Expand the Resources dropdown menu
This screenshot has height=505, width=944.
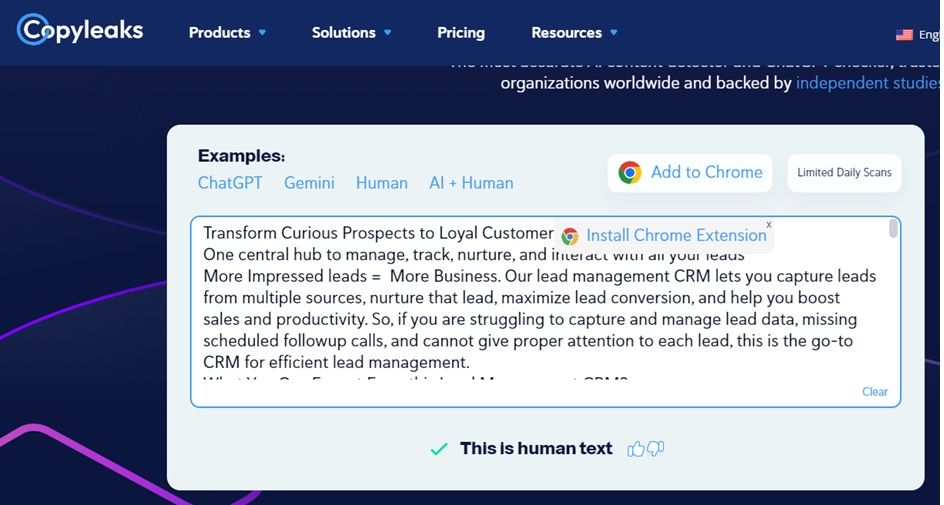point(574,33)
